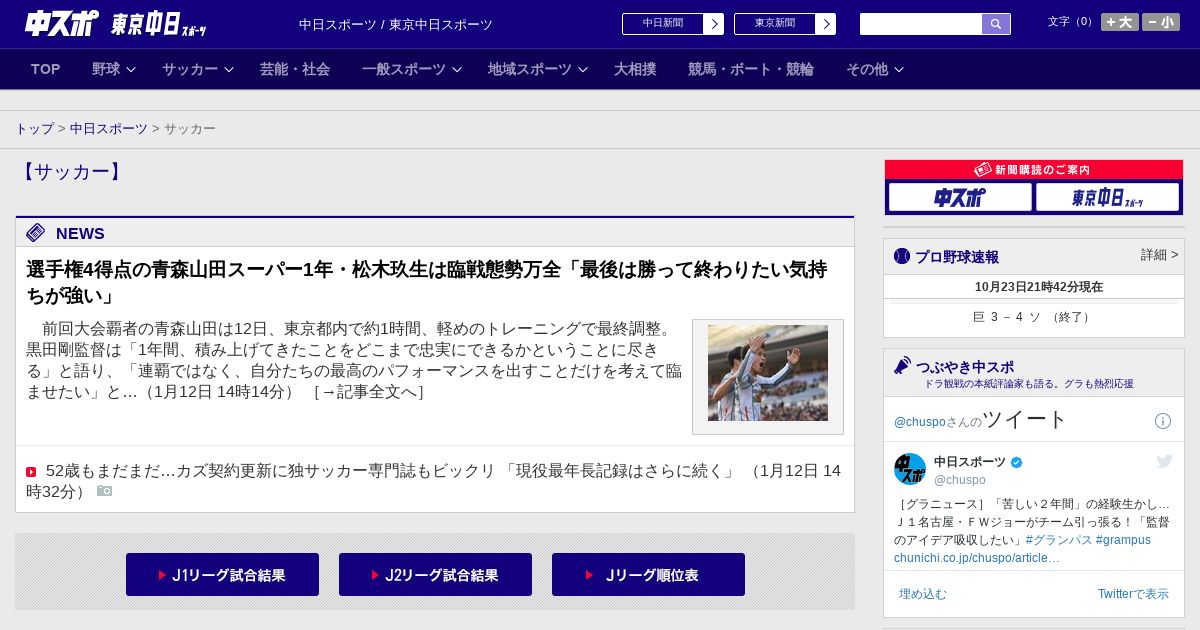This screenshot has width=1200, height=630.
Task: Click the 中スポ subscription banner logo
Action: [x=960, y=197]
